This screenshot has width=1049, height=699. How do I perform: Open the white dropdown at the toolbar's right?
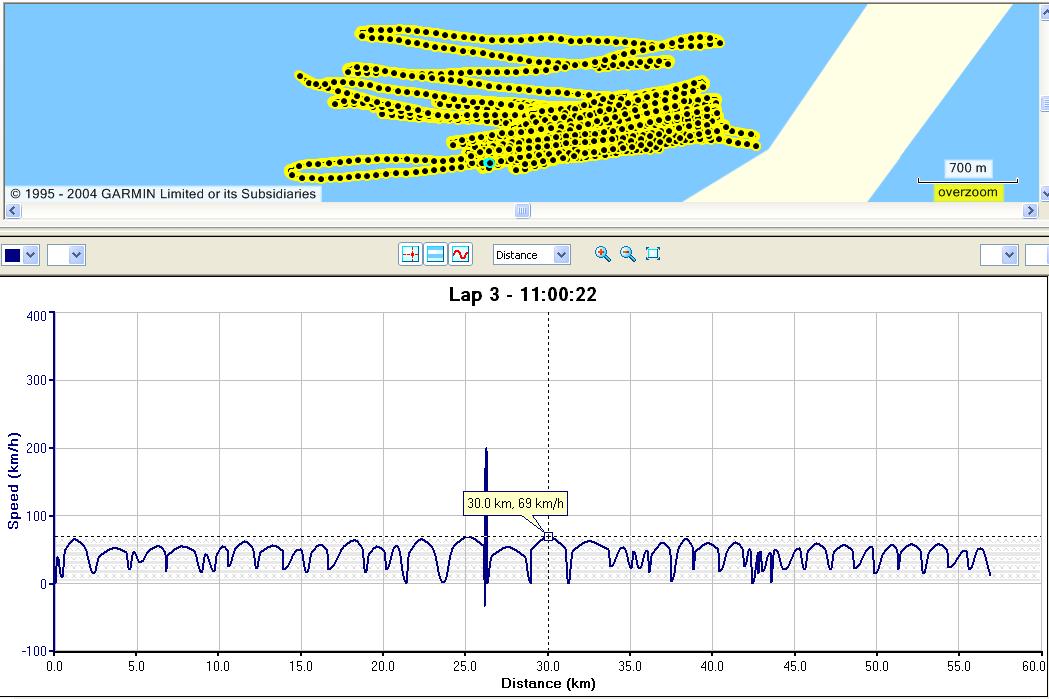(x=1007, y=255)
